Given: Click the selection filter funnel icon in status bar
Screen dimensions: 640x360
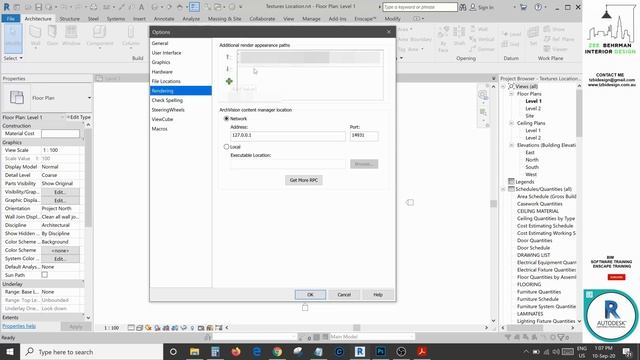Looking at the screenshot, I should pos(561,337).
